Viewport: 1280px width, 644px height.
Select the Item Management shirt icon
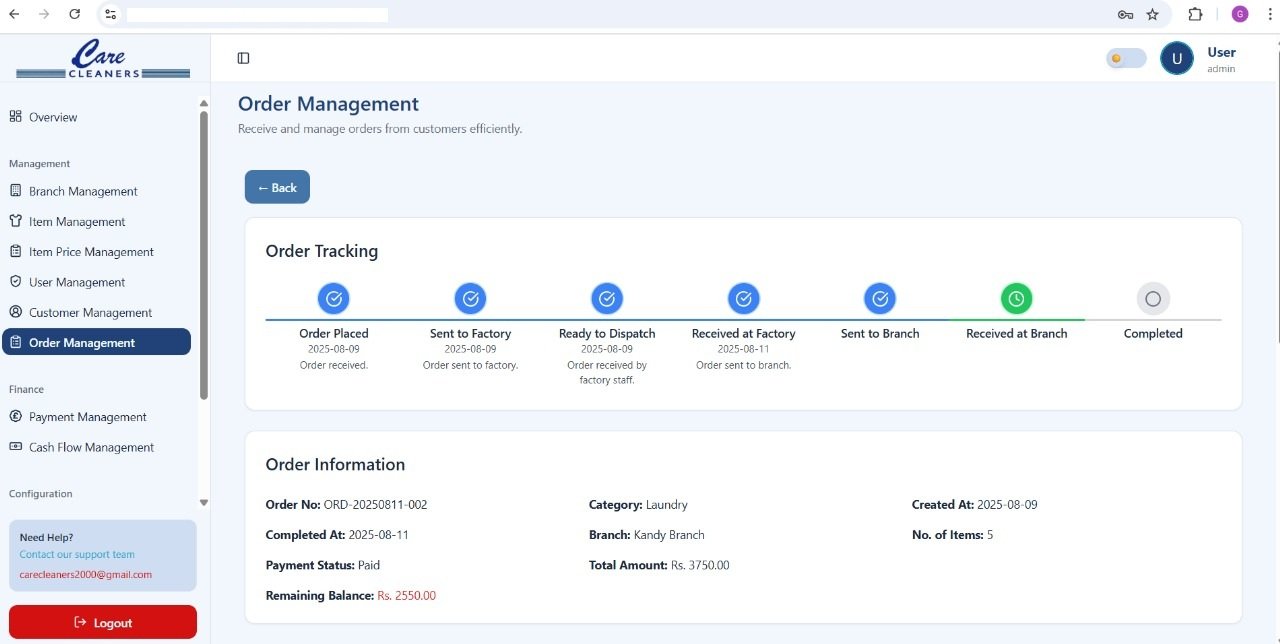pos(15,221)
